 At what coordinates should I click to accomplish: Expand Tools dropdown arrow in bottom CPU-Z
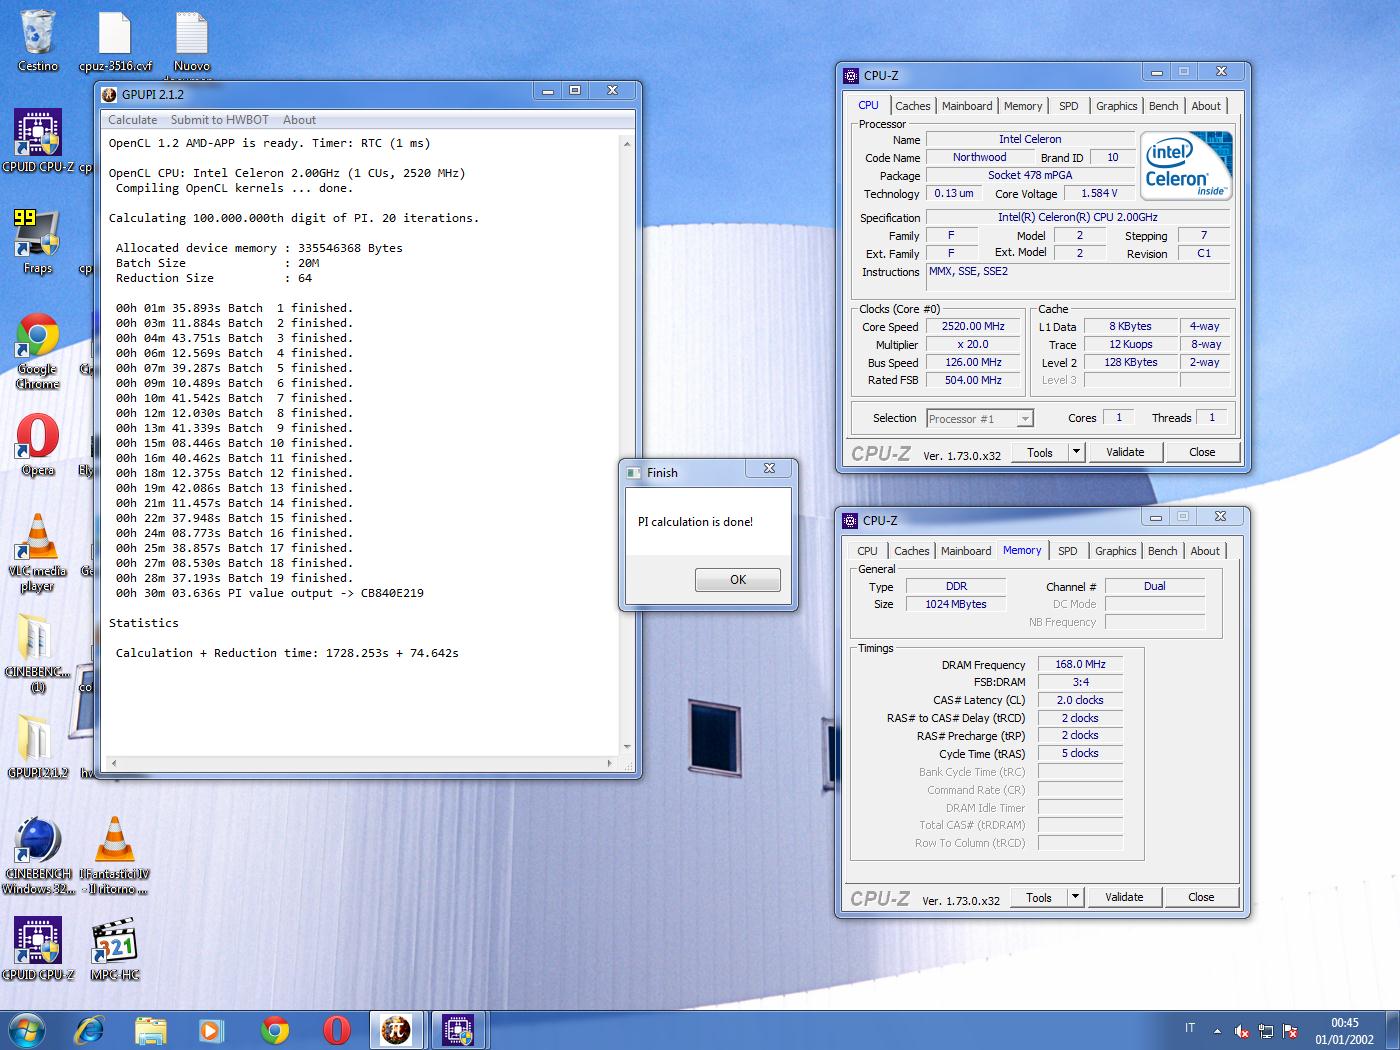click(1075, 897)
